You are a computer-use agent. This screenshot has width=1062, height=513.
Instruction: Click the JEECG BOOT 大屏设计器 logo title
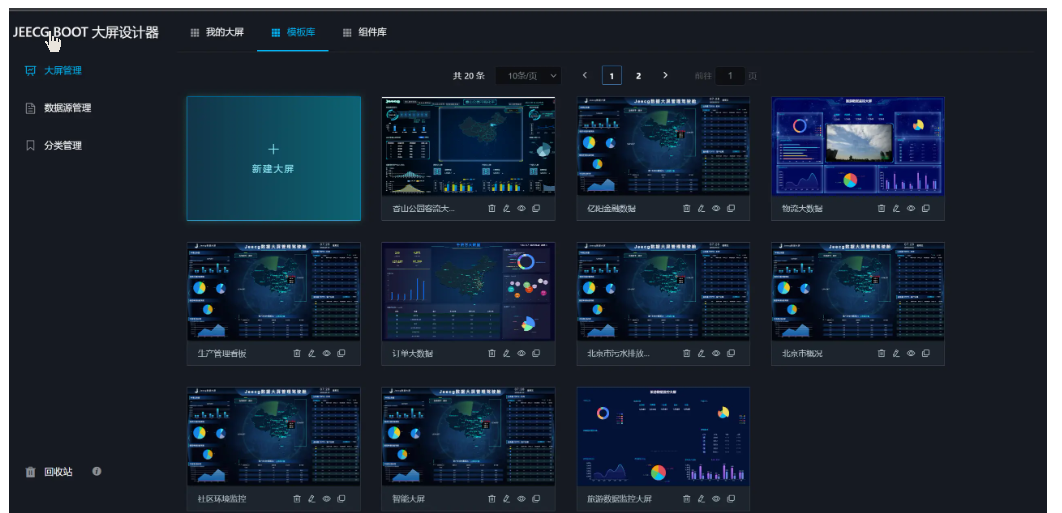85,33
